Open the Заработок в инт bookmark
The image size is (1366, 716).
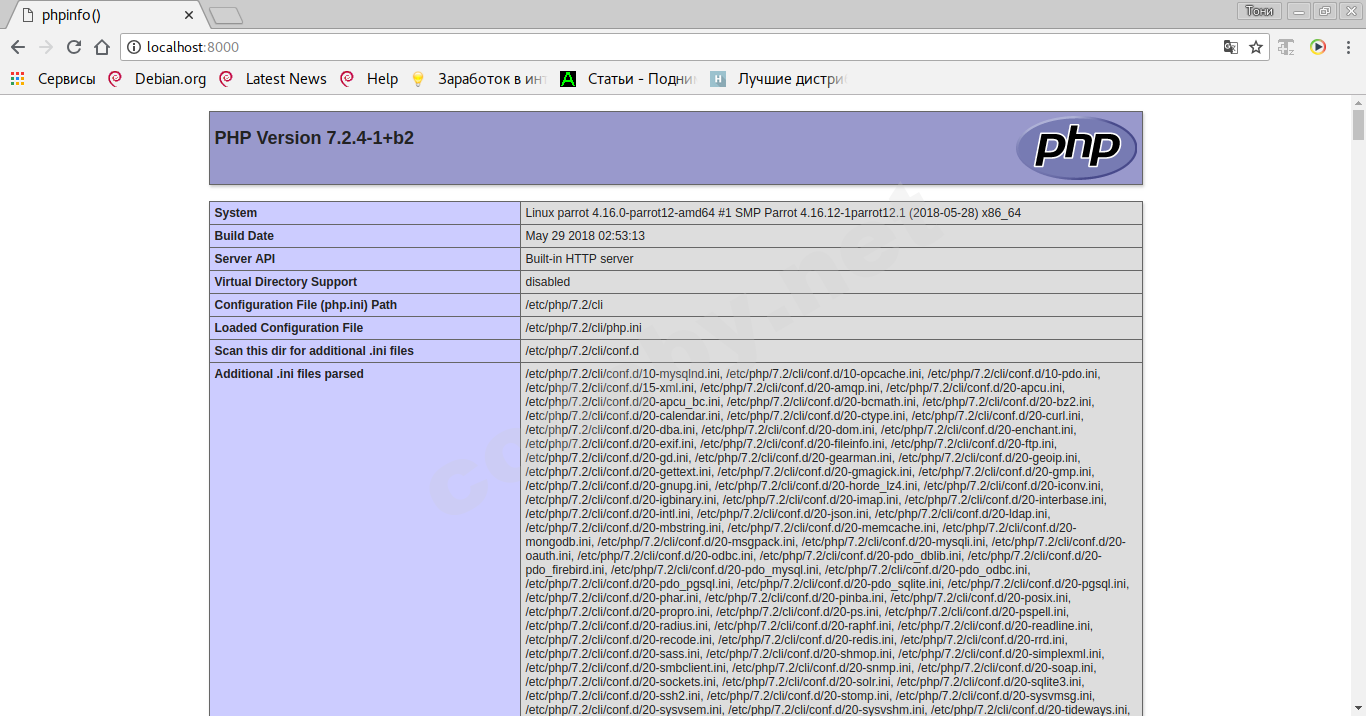(479, 79)
